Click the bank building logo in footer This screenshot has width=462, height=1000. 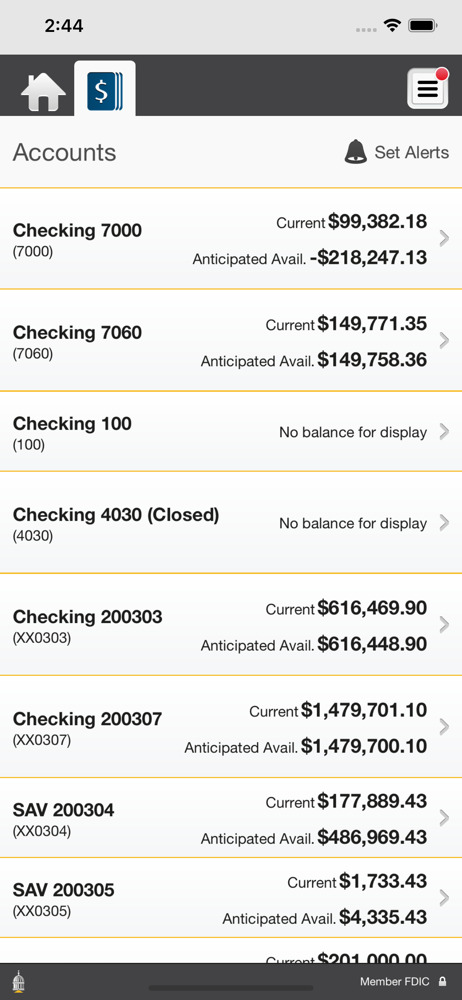(x=19, y=981)
